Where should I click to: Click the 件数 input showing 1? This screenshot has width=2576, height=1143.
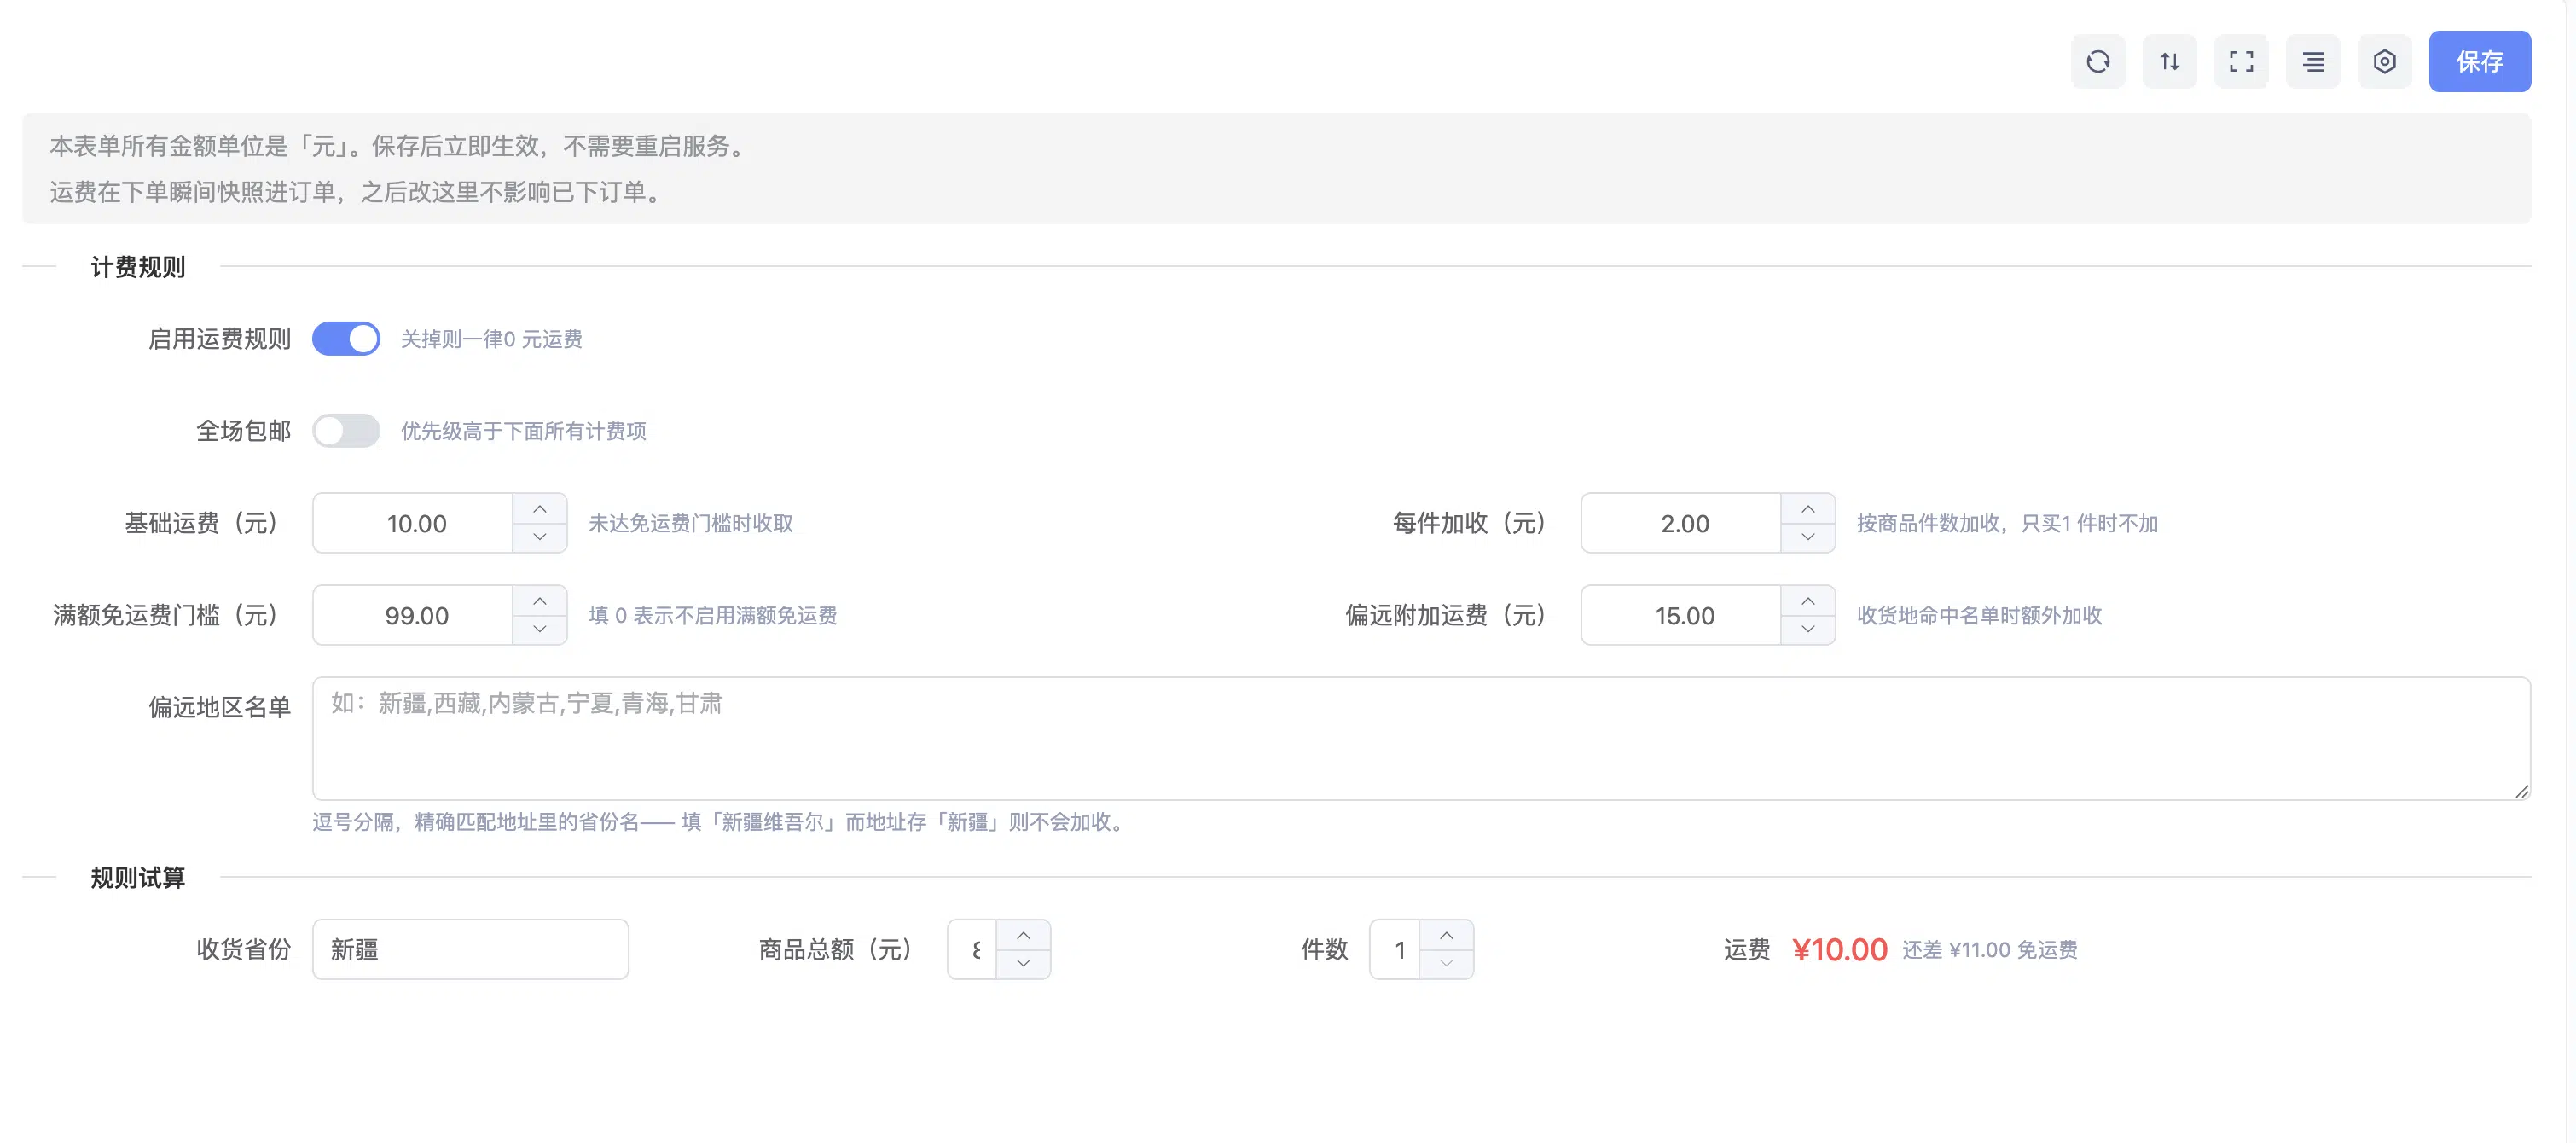(1396, 949)
